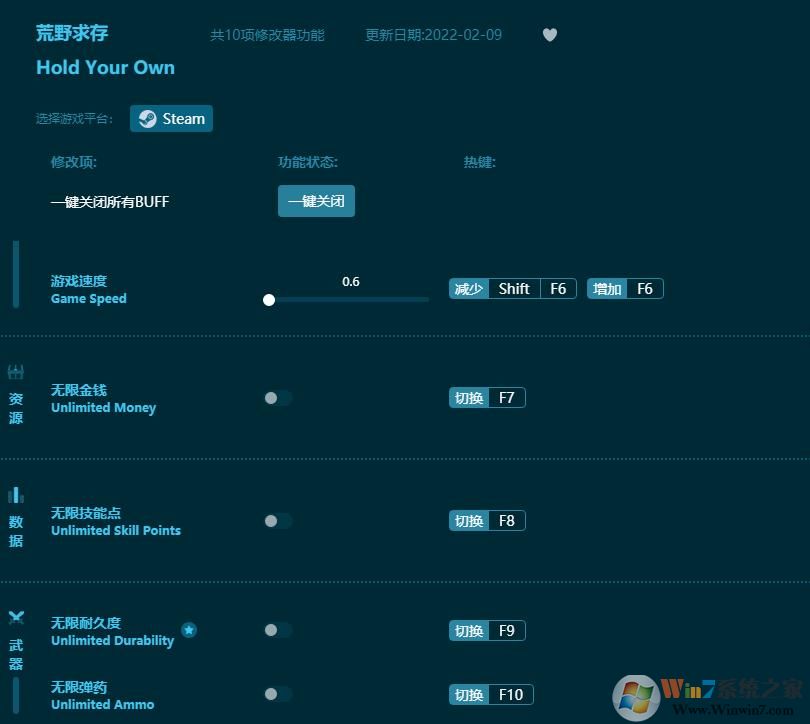
Task: Click the star badge beside Unlimited Durability
Action: 189,630
